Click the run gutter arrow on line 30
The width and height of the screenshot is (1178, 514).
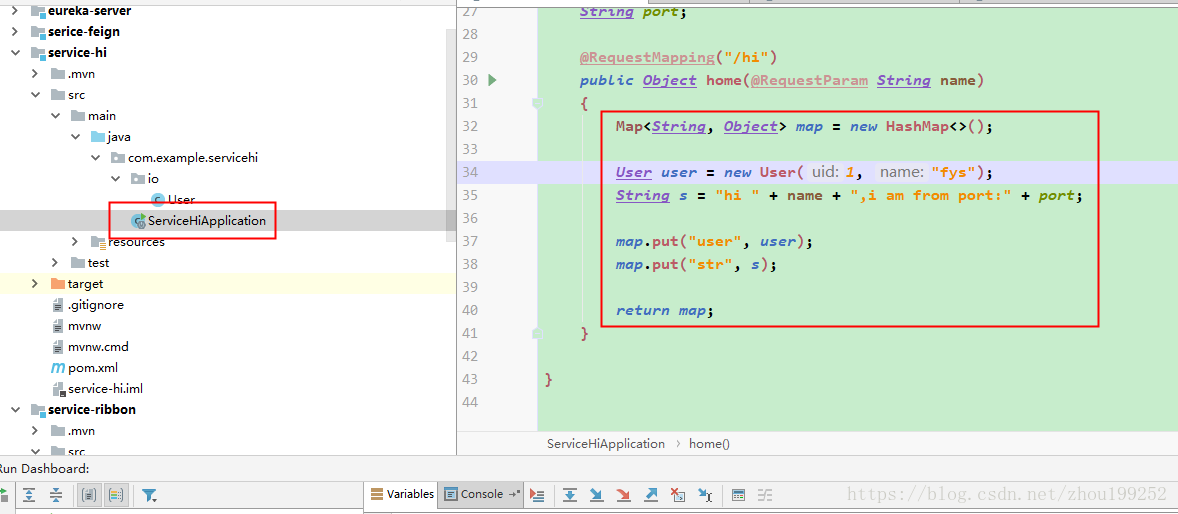click(492, 80)
